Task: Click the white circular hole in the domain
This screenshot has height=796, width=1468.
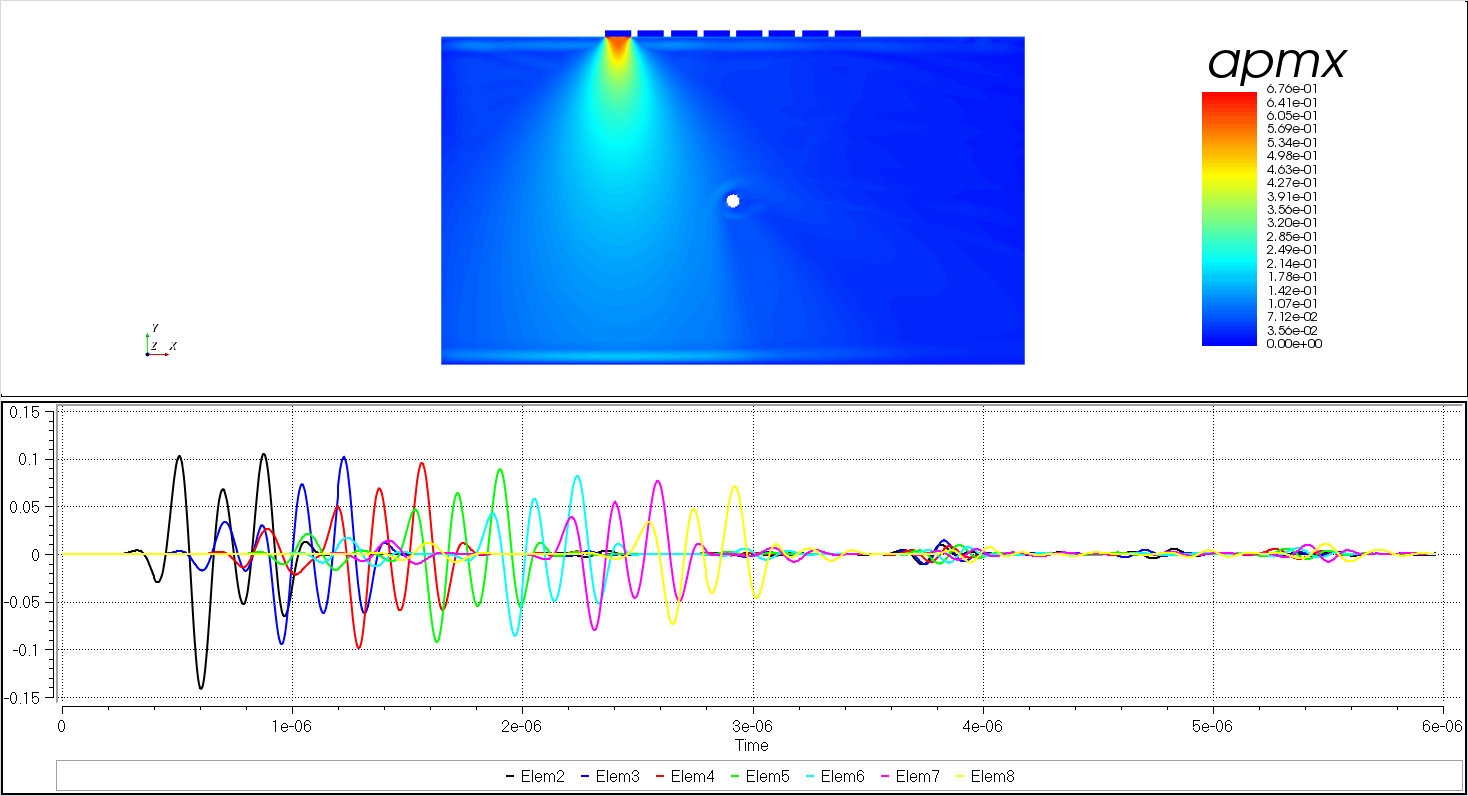Action: [x=733, y=201]
